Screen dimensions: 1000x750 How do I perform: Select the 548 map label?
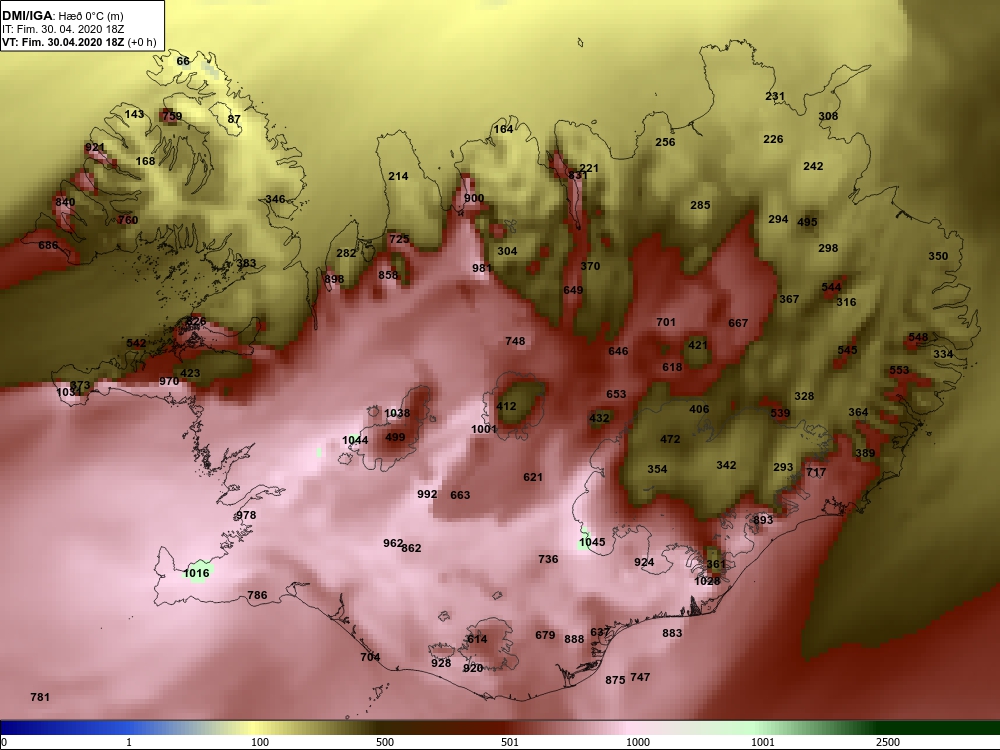click(x=918, y=337)
